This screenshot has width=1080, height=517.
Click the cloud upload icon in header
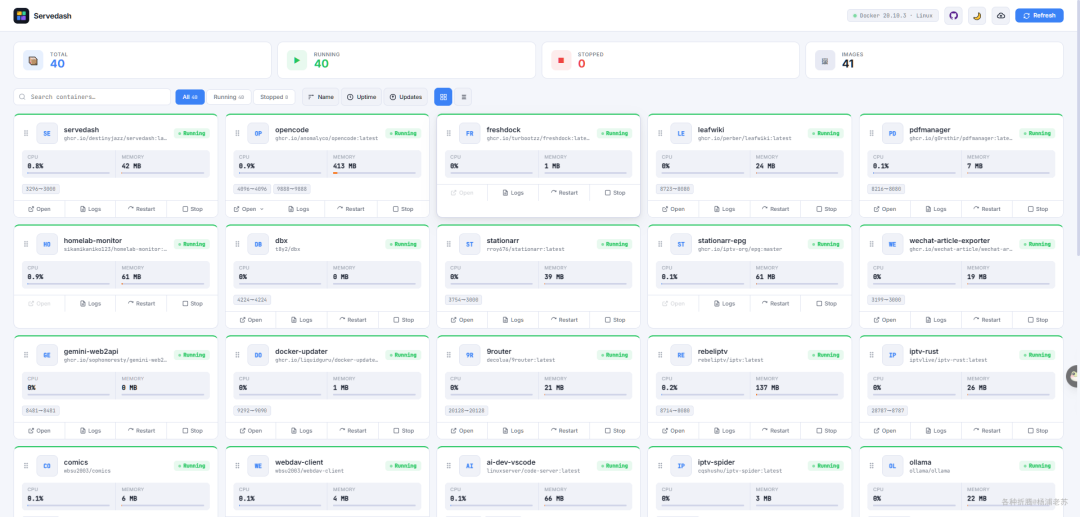(x=1000, y=15)
